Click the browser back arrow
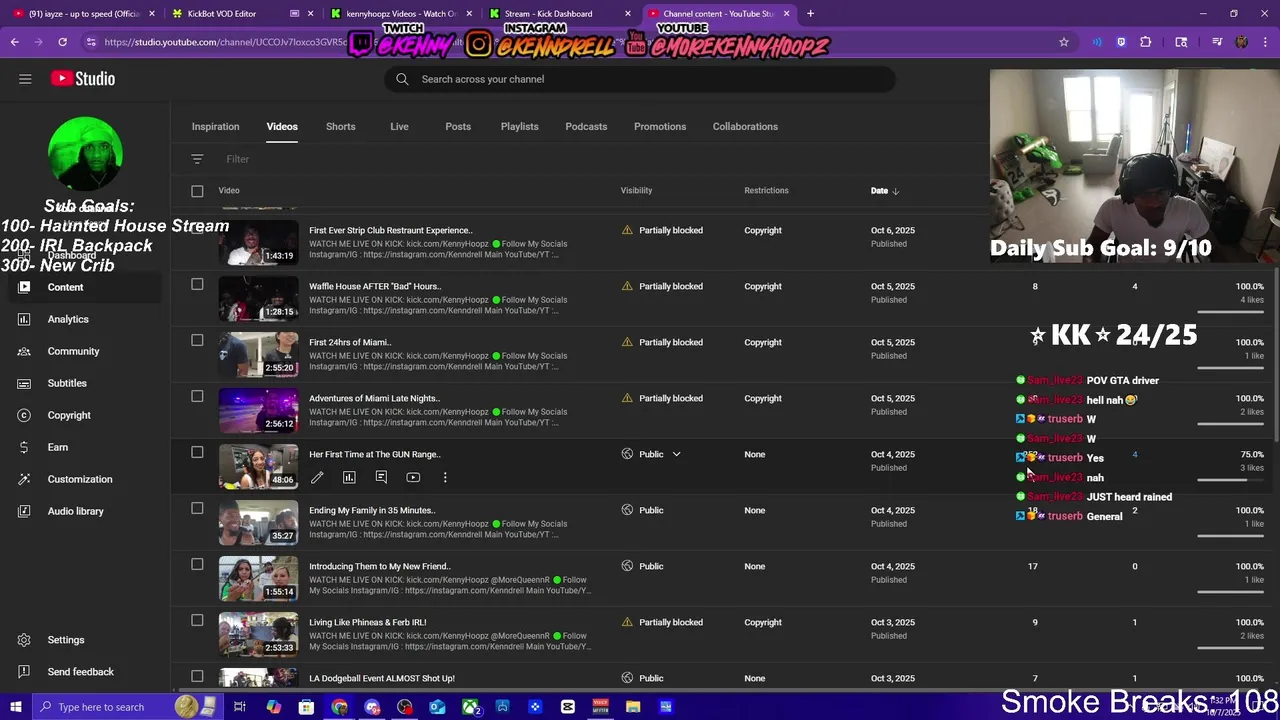The image size is (1280, 720). coord(15,42)
